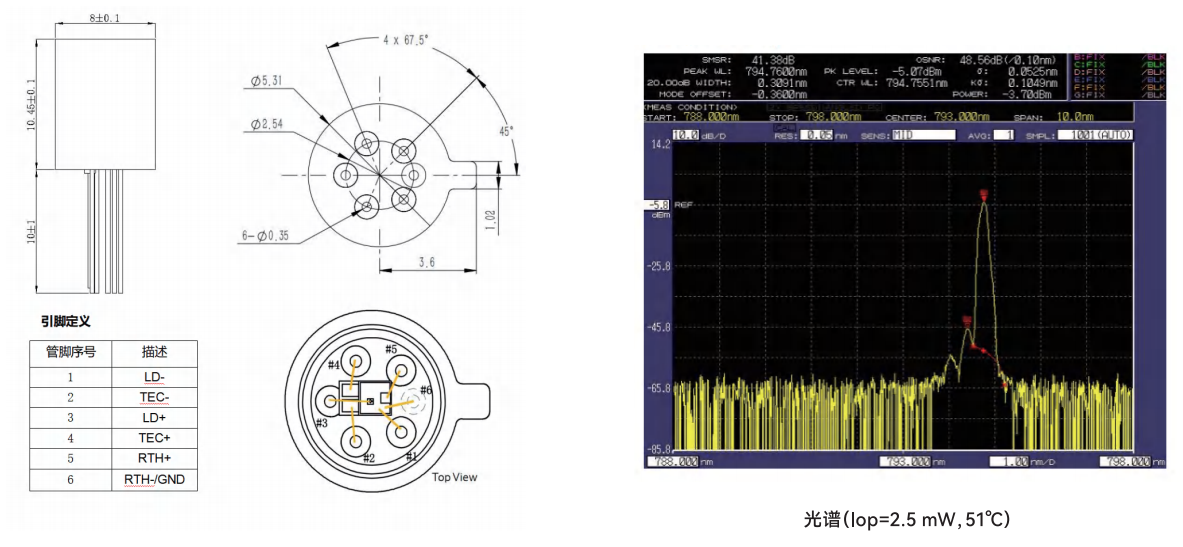Click the RTH-/GND table cell
Screen dimensions: 1183x547
click(155, 480)
